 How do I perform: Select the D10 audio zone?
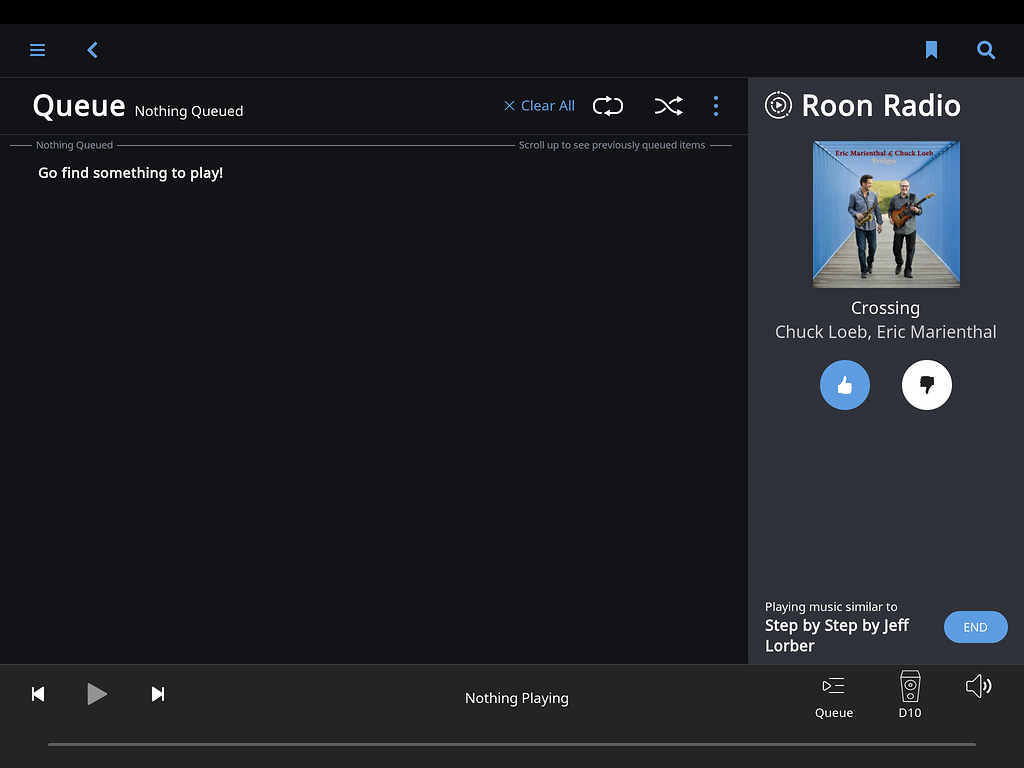point(910,695)
